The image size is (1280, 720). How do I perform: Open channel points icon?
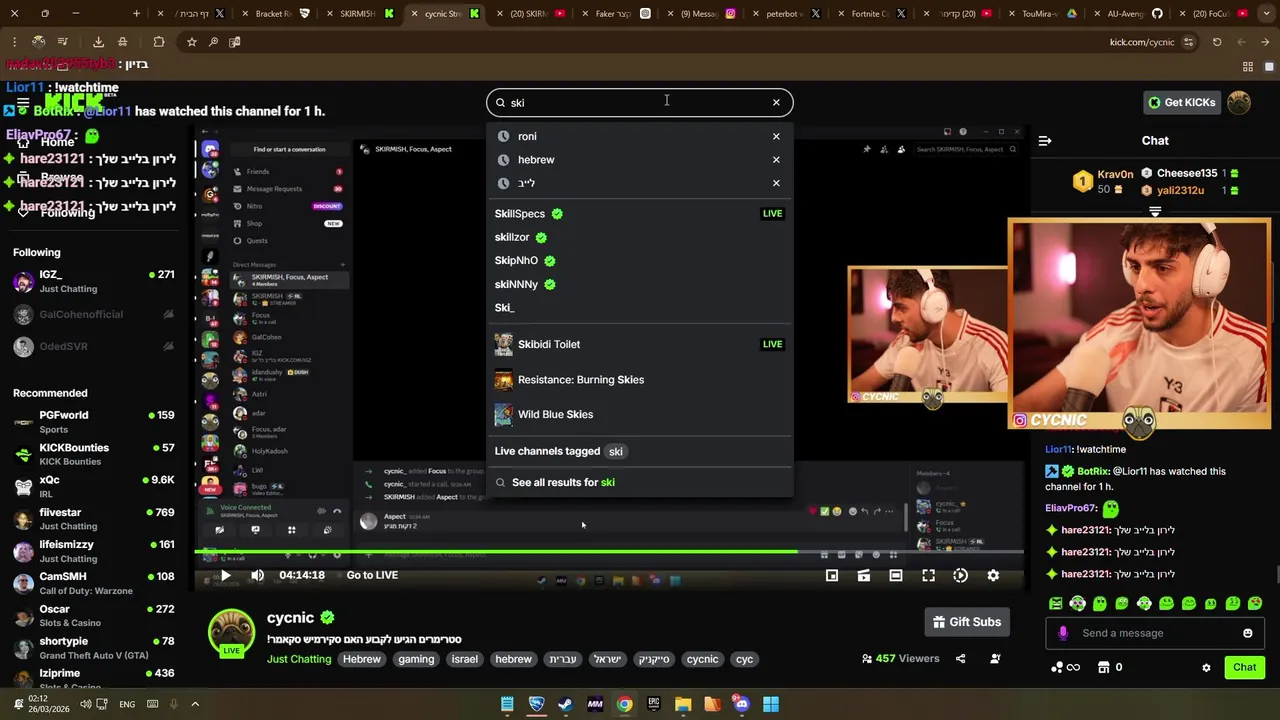(1066, 667)
